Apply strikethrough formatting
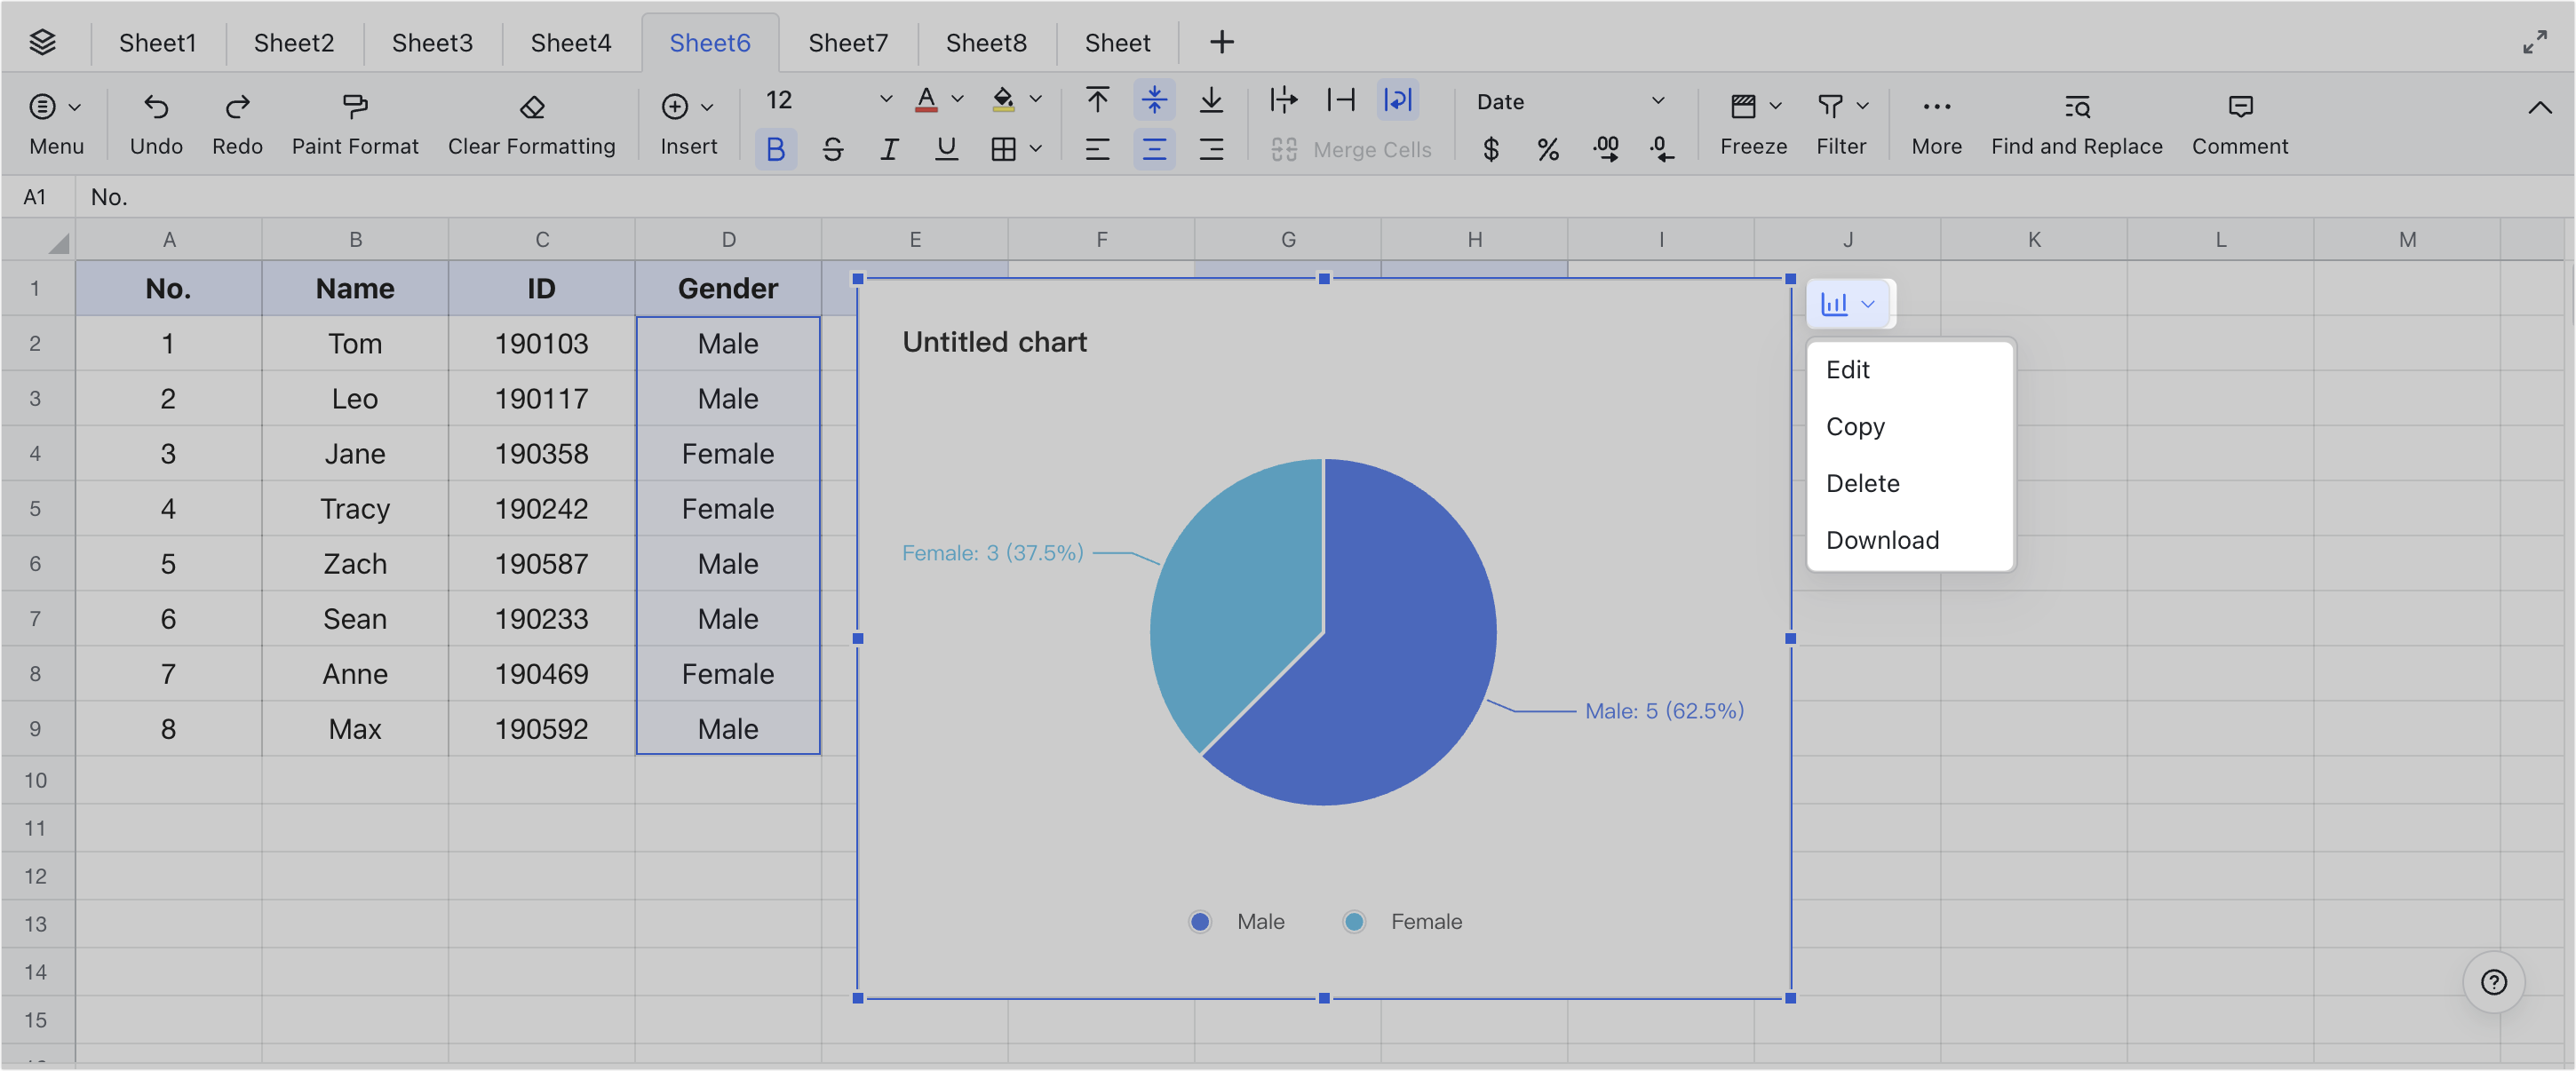Image resolution: width=2576 pixels, height=1071 pixels. 833,149
